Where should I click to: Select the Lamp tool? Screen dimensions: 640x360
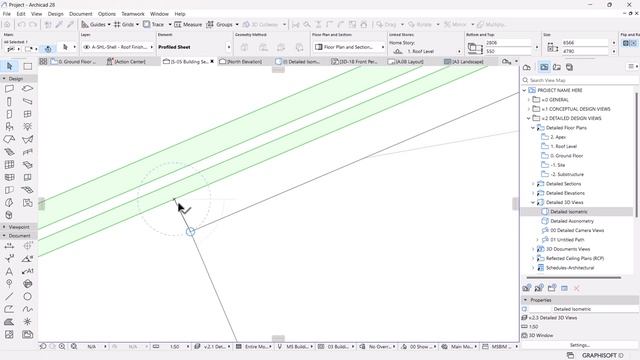tap(27, 127)
